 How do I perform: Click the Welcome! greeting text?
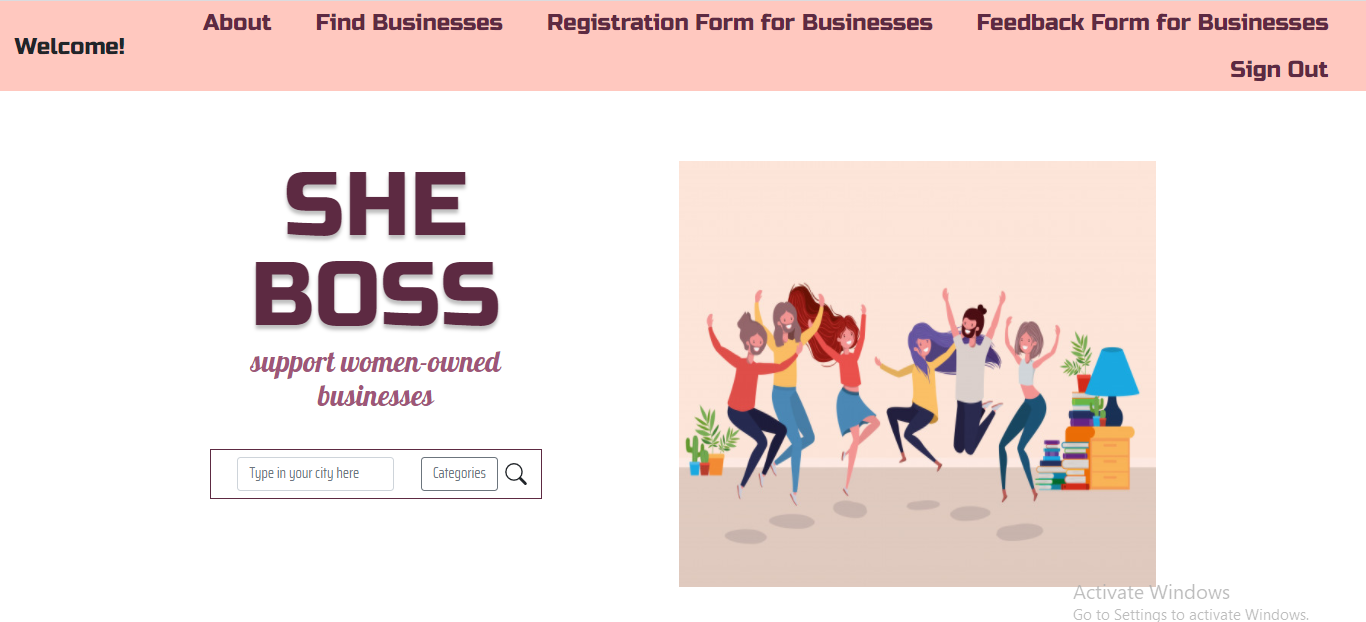[68, 45]
